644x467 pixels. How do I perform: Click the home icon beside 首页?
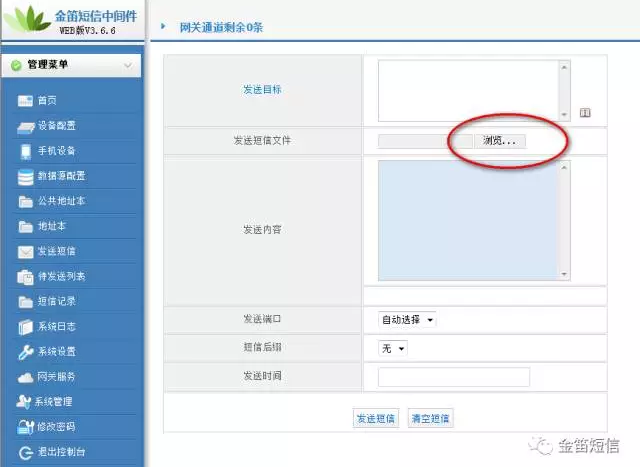pyautogui.click(x=26, y=101)
